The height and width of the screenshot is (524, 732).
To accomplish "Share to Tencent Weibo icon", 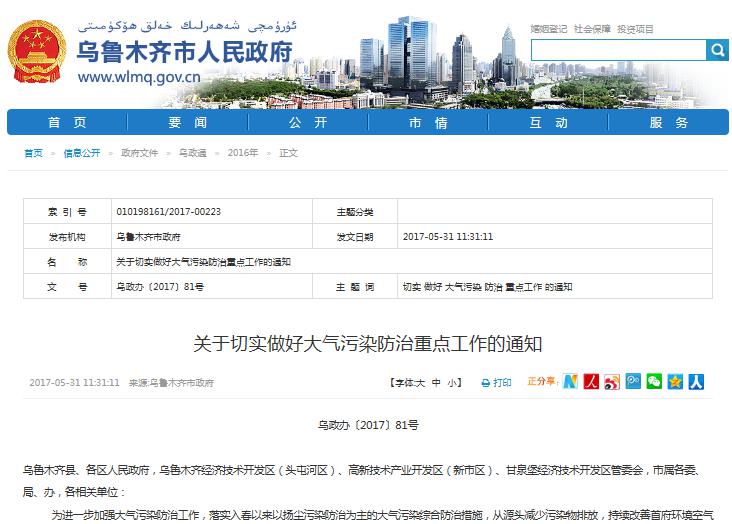I will [632, 382].
